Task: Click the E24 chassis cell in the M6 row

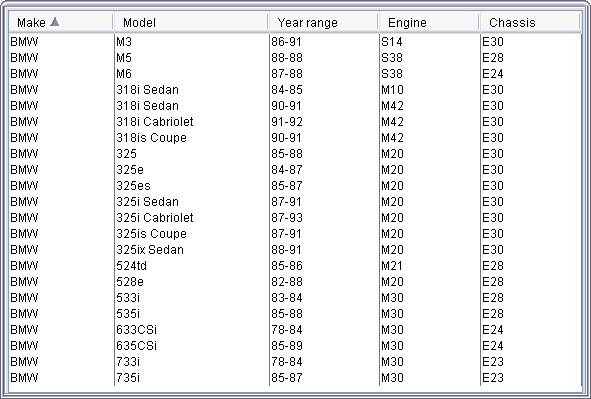Action: [x=531, y=74]
